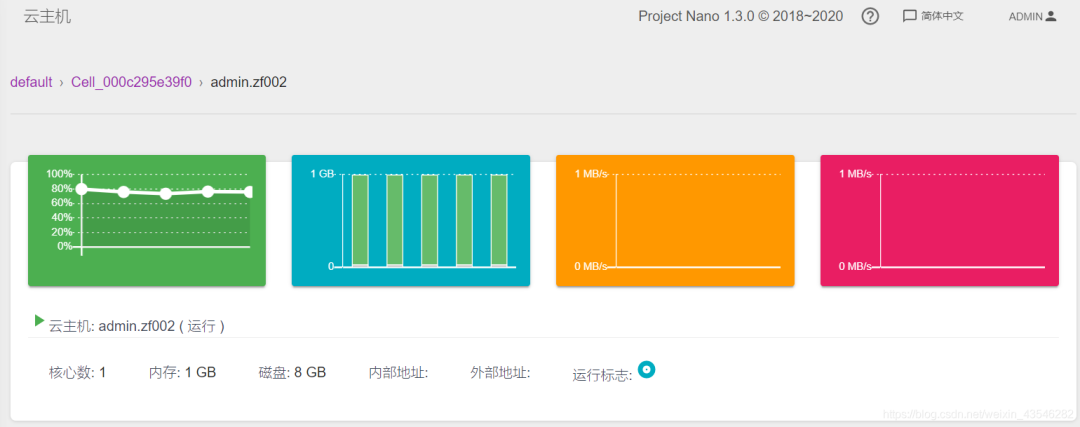Click the ADMIN user profile icon

tap(1050, 16)
